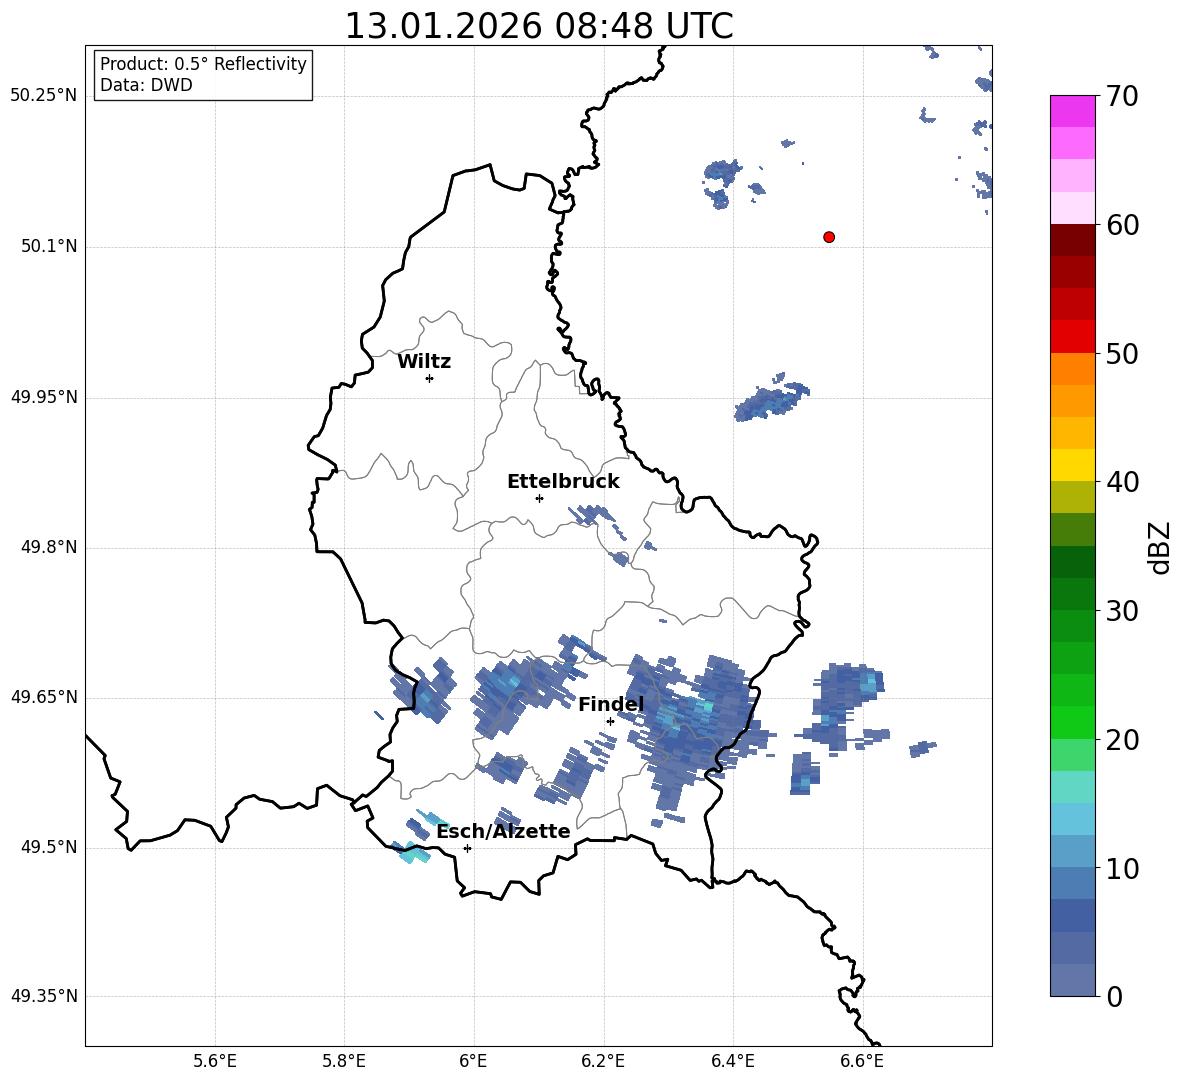Image resolution: width=1184 pixels, height=1081 pixels.
Task: Click the 20 colorbar tick value
Action: pyautogui.click(x=1123, y=739)
